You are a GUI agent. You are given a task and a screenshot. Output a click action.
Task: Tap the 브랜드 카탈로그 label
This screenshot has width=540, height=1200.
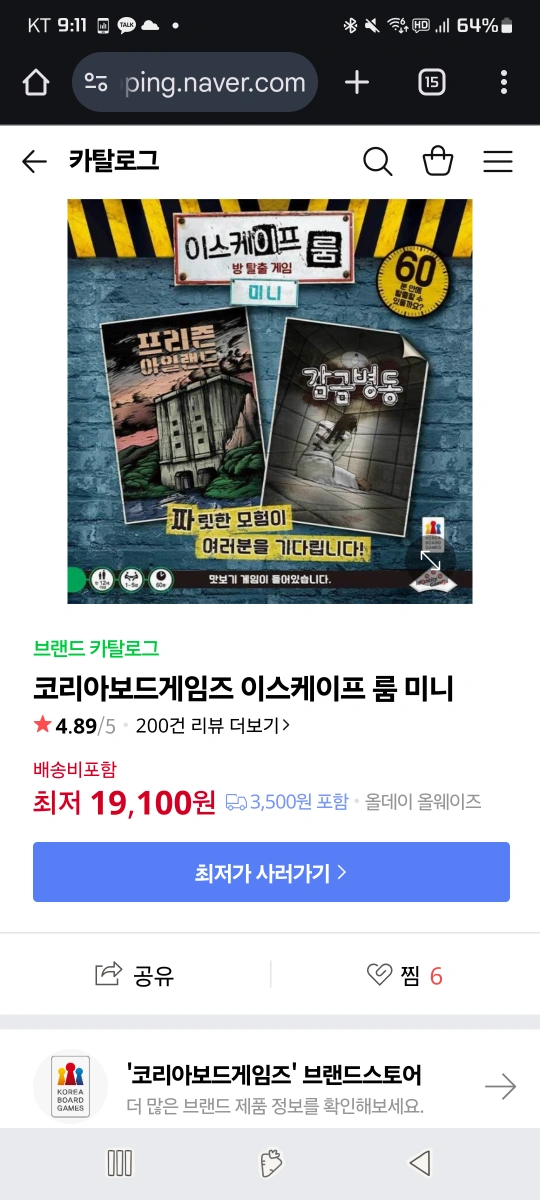coord(96,648)
